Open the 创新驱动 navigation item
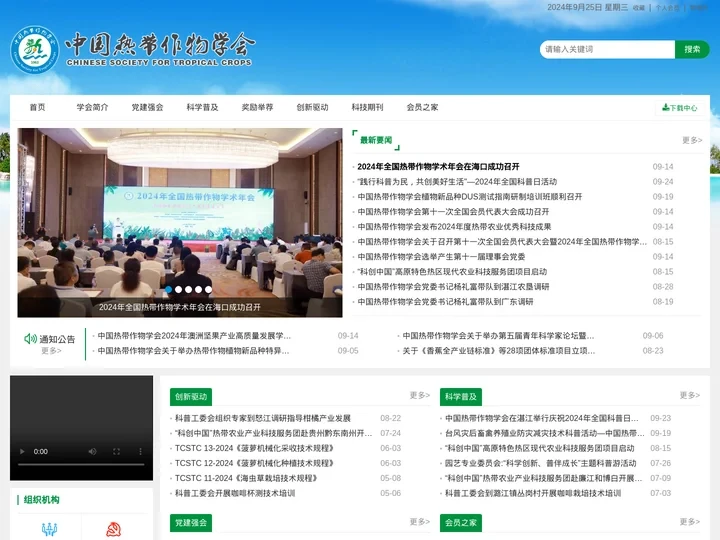720x540 pixels. pos(312,107)
